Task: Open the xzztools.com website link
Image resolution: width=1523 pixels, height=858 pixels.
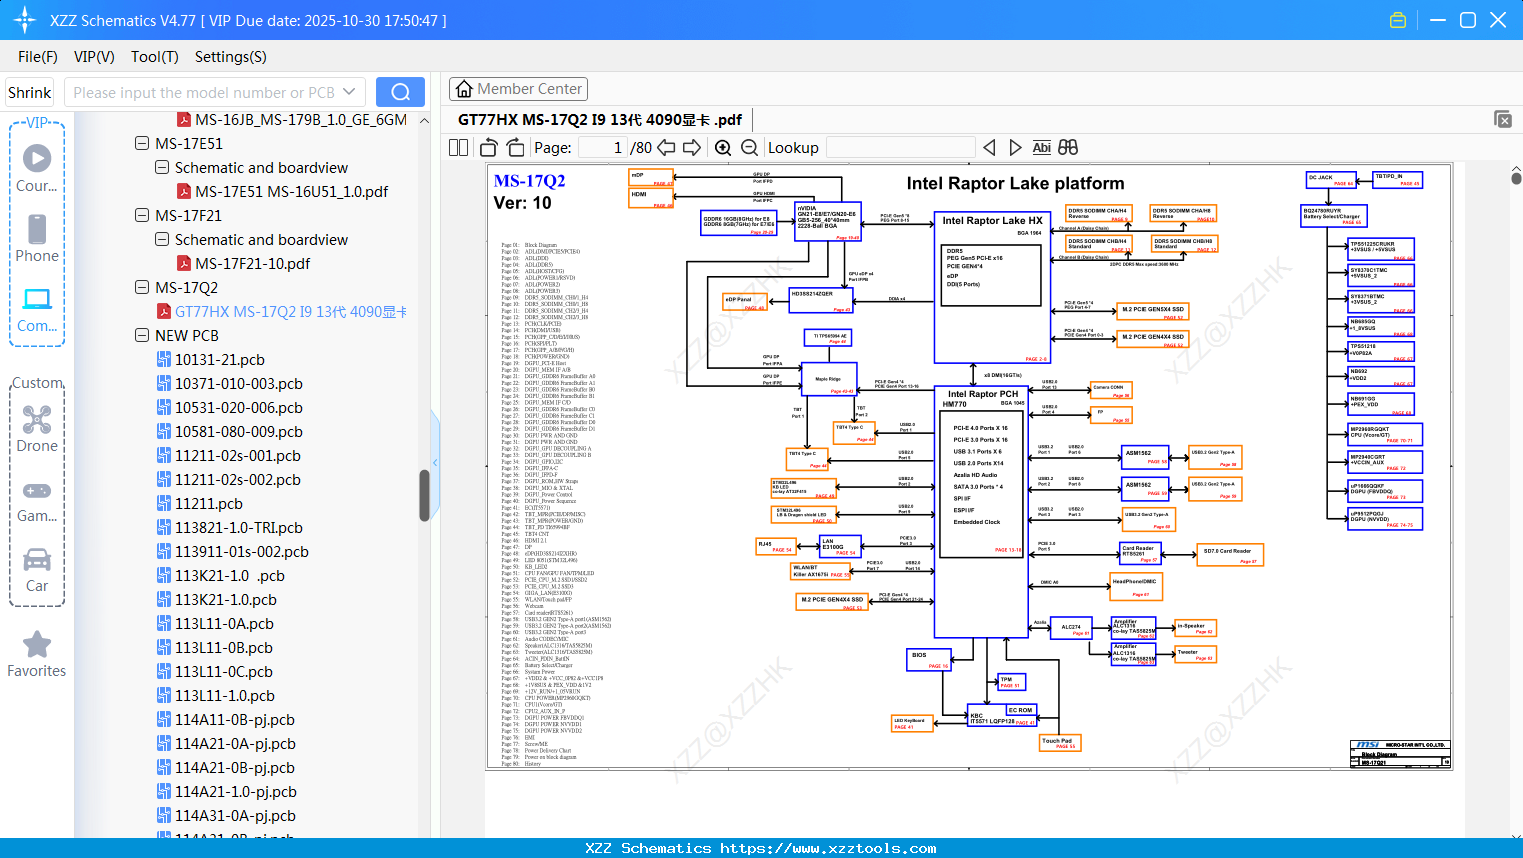Action: 828,848
